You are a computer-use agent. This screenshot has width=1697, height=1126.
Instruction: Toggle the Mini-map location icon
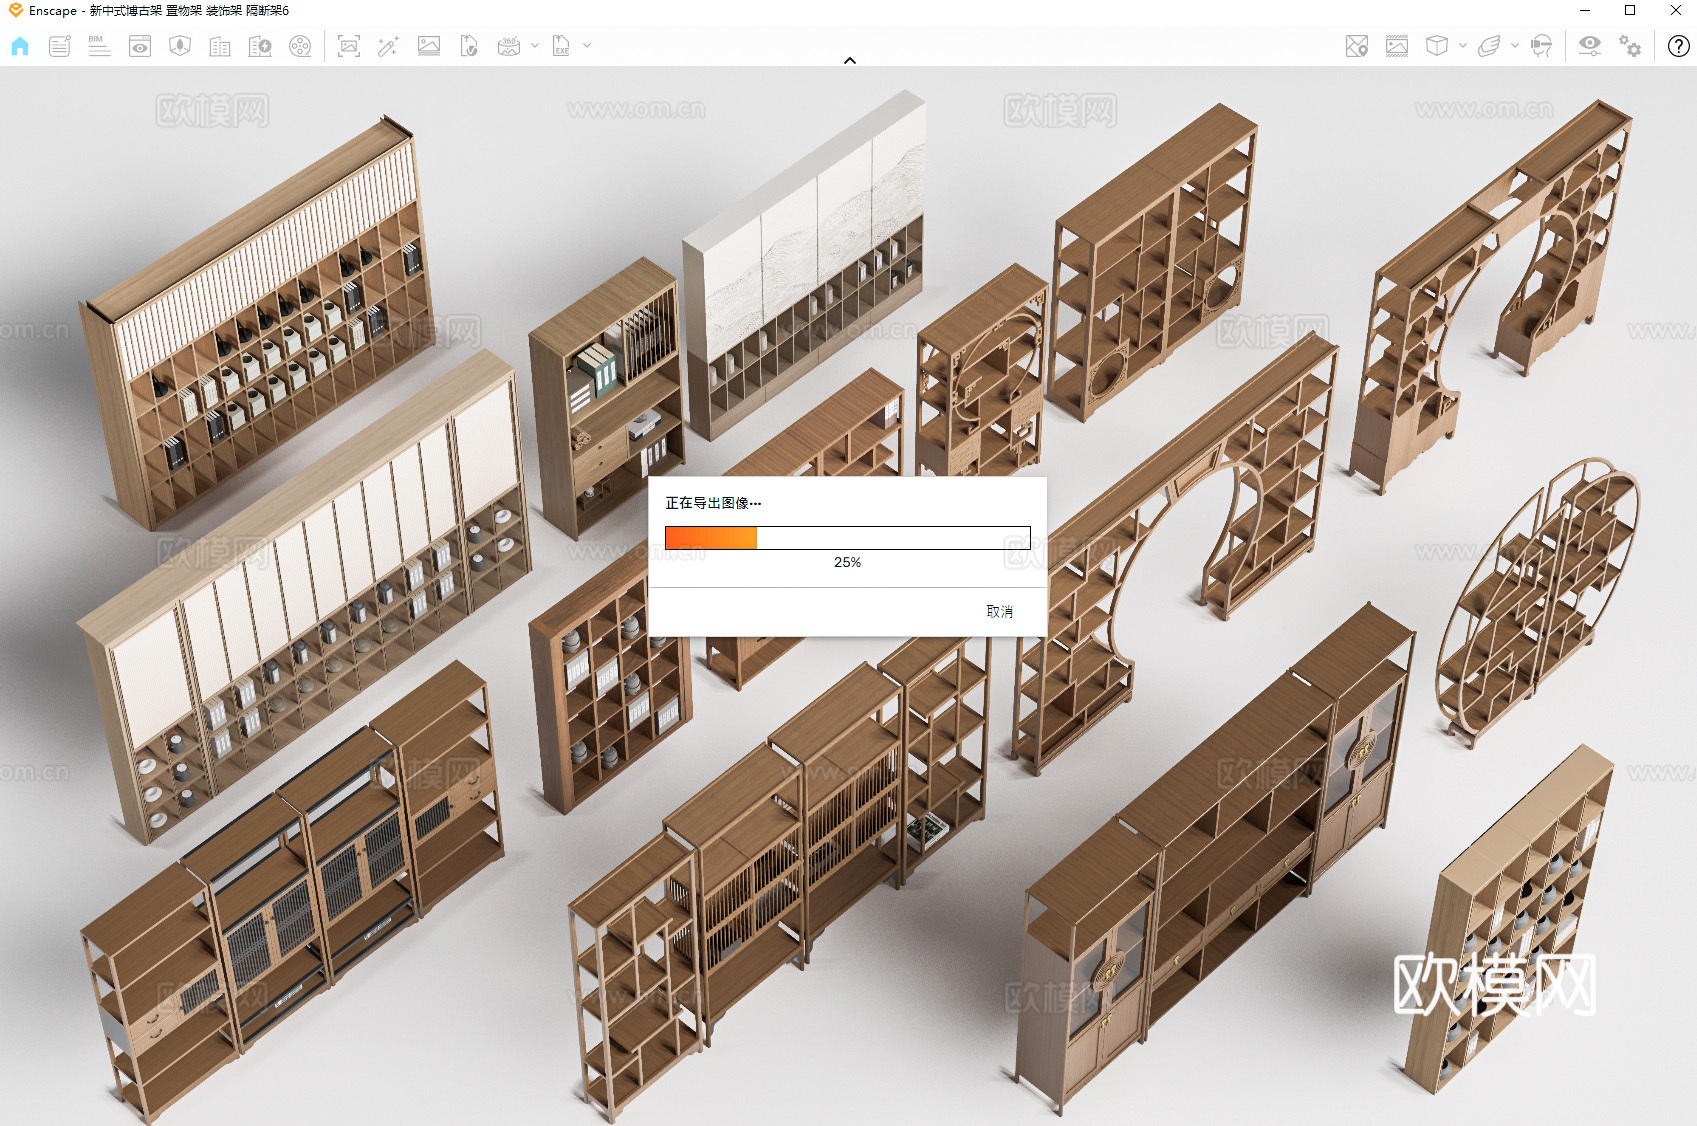(1357, 46)
